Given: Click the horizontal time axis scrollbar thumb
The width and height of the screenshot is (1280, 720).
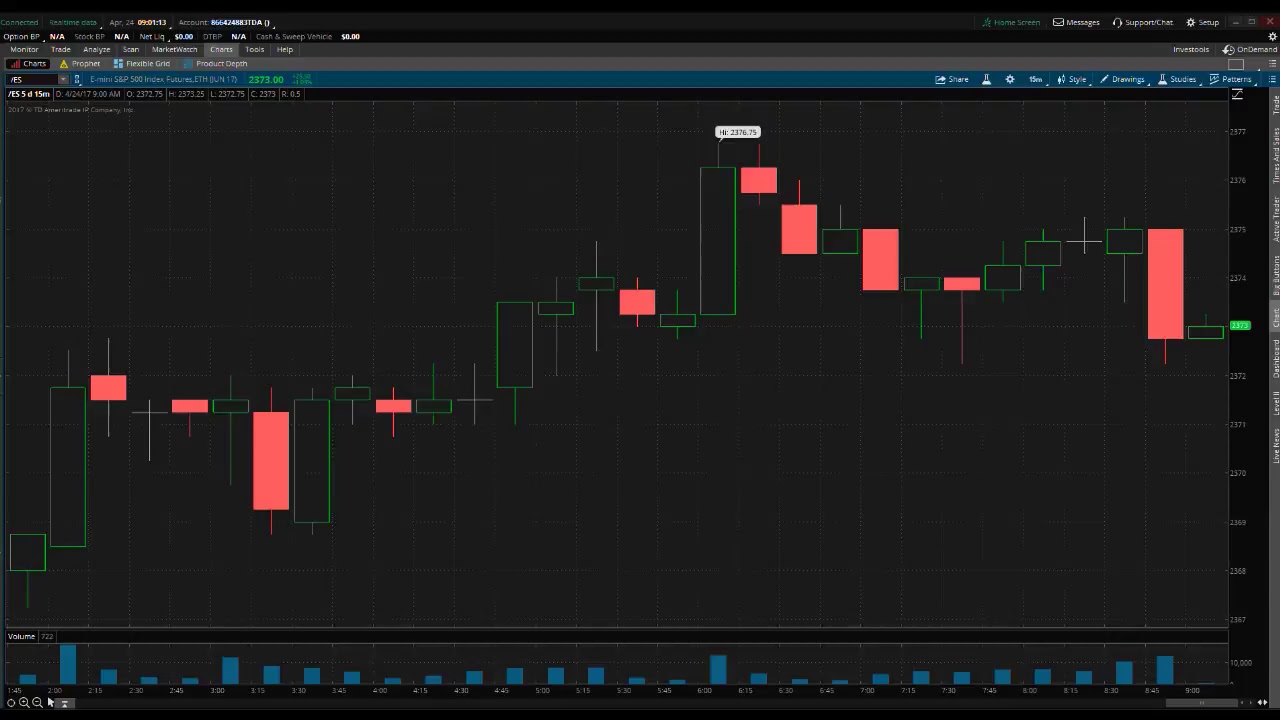Looking at the screenshot, I should pyautogui.click(x=1200, y=703).
